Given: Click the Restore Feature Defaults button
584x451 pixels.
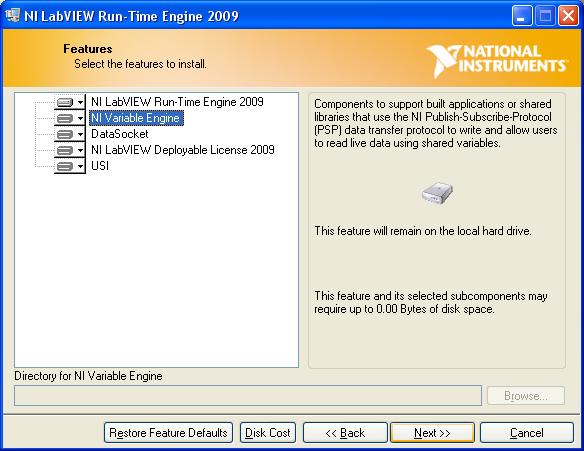Looking at the screenshot, I should point(168,433).
